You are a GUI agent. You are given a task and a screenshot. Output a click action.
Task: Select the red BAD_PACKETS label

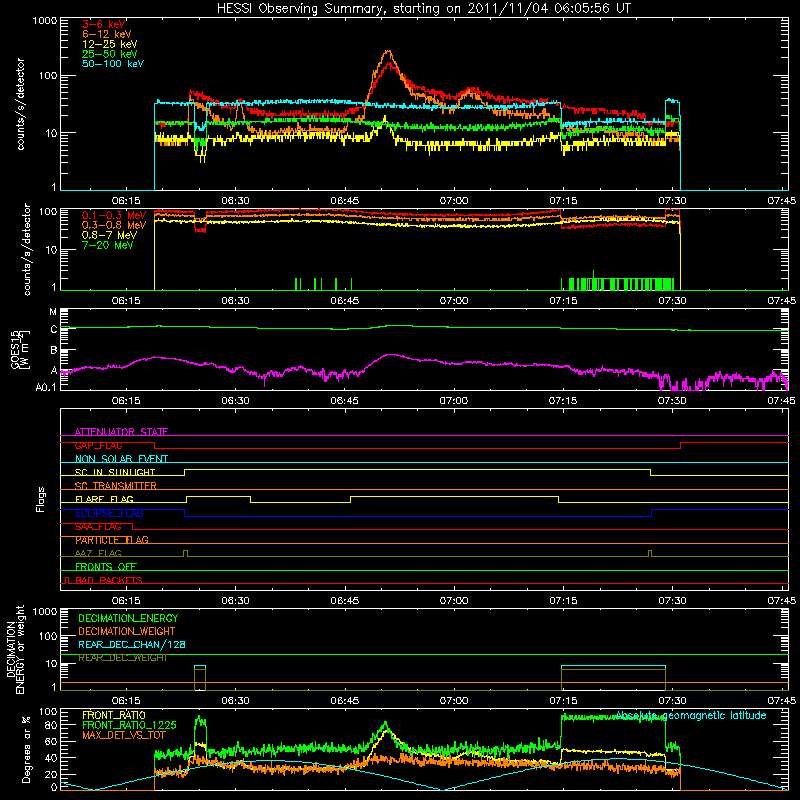click(109, 580)
